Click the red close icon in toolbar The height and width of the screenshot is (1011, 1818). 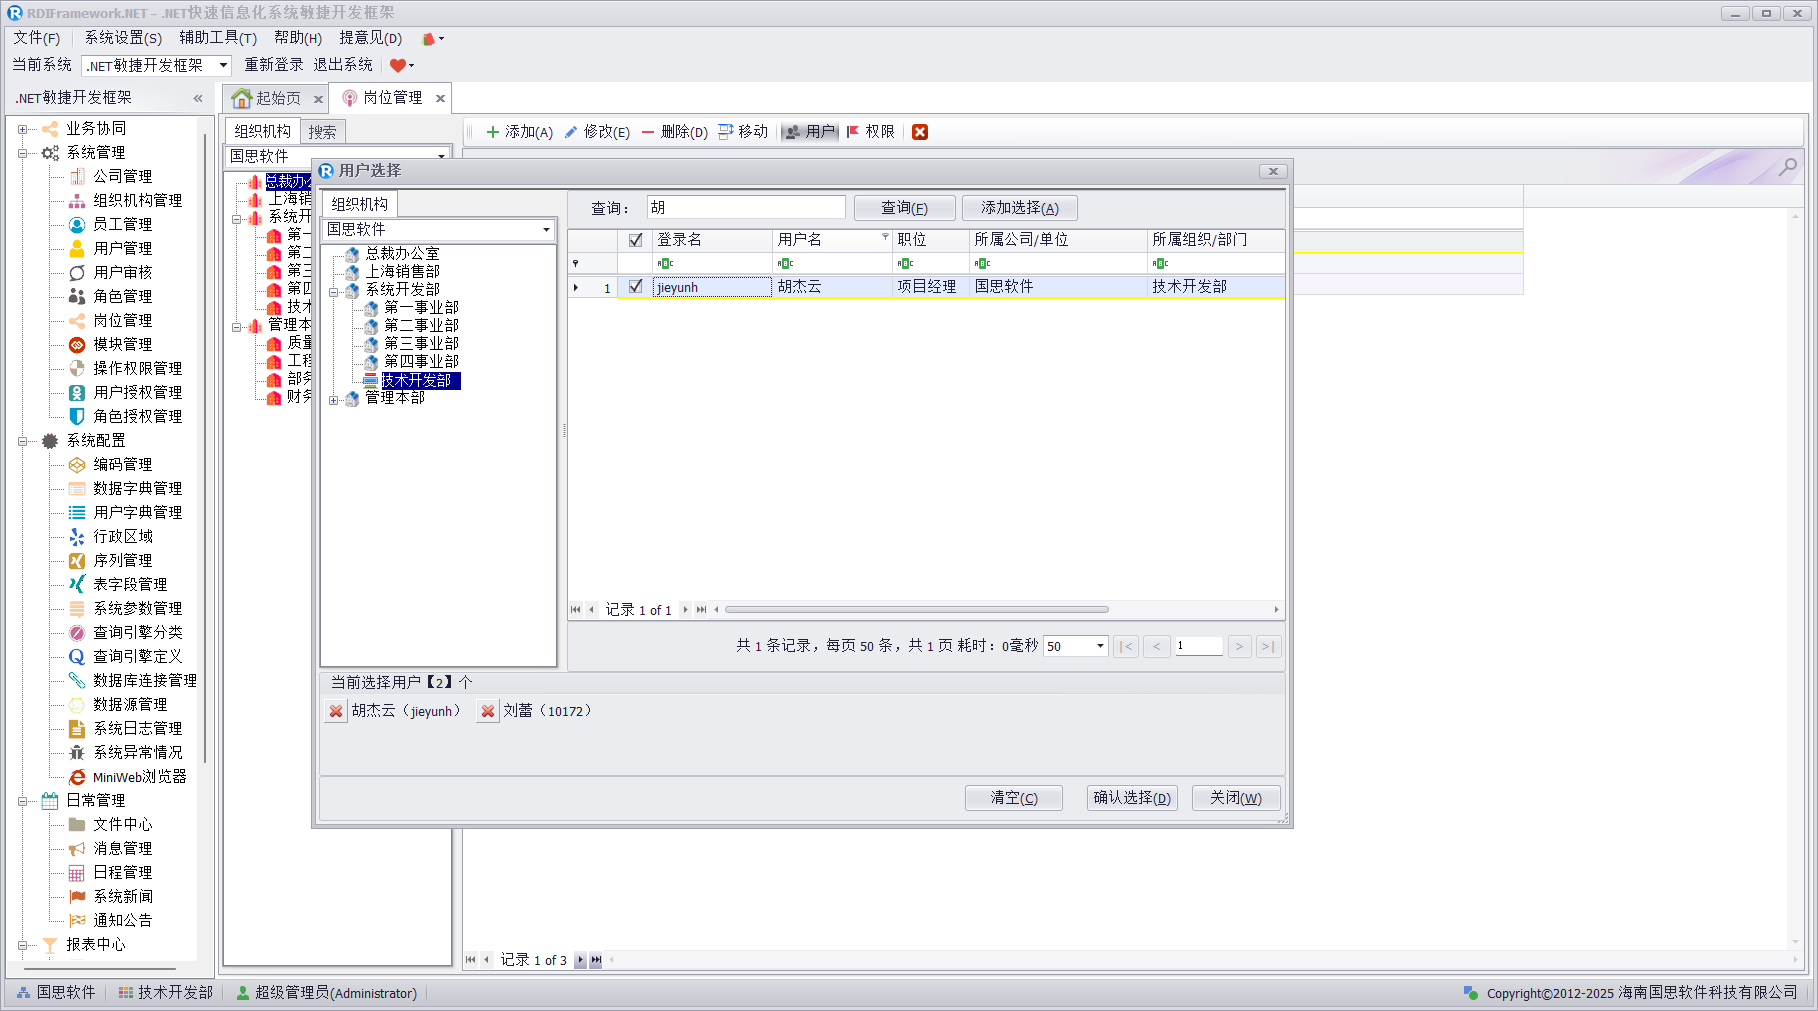920,132
